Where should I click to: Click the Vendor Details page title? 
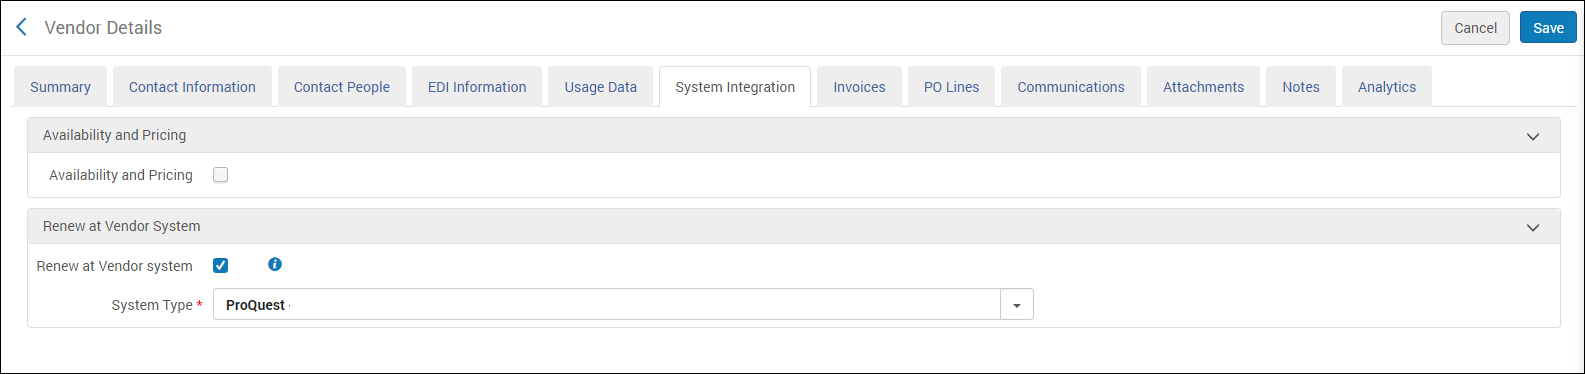pyautogui.click(x=103, y=28)
